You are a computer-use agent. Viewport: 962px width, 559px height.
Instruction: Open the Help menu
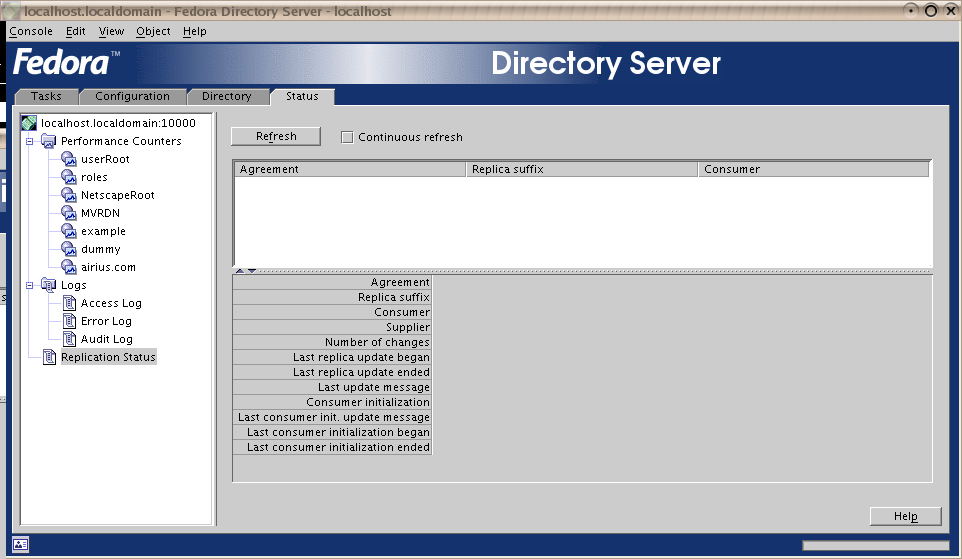(x=194, y=31)
